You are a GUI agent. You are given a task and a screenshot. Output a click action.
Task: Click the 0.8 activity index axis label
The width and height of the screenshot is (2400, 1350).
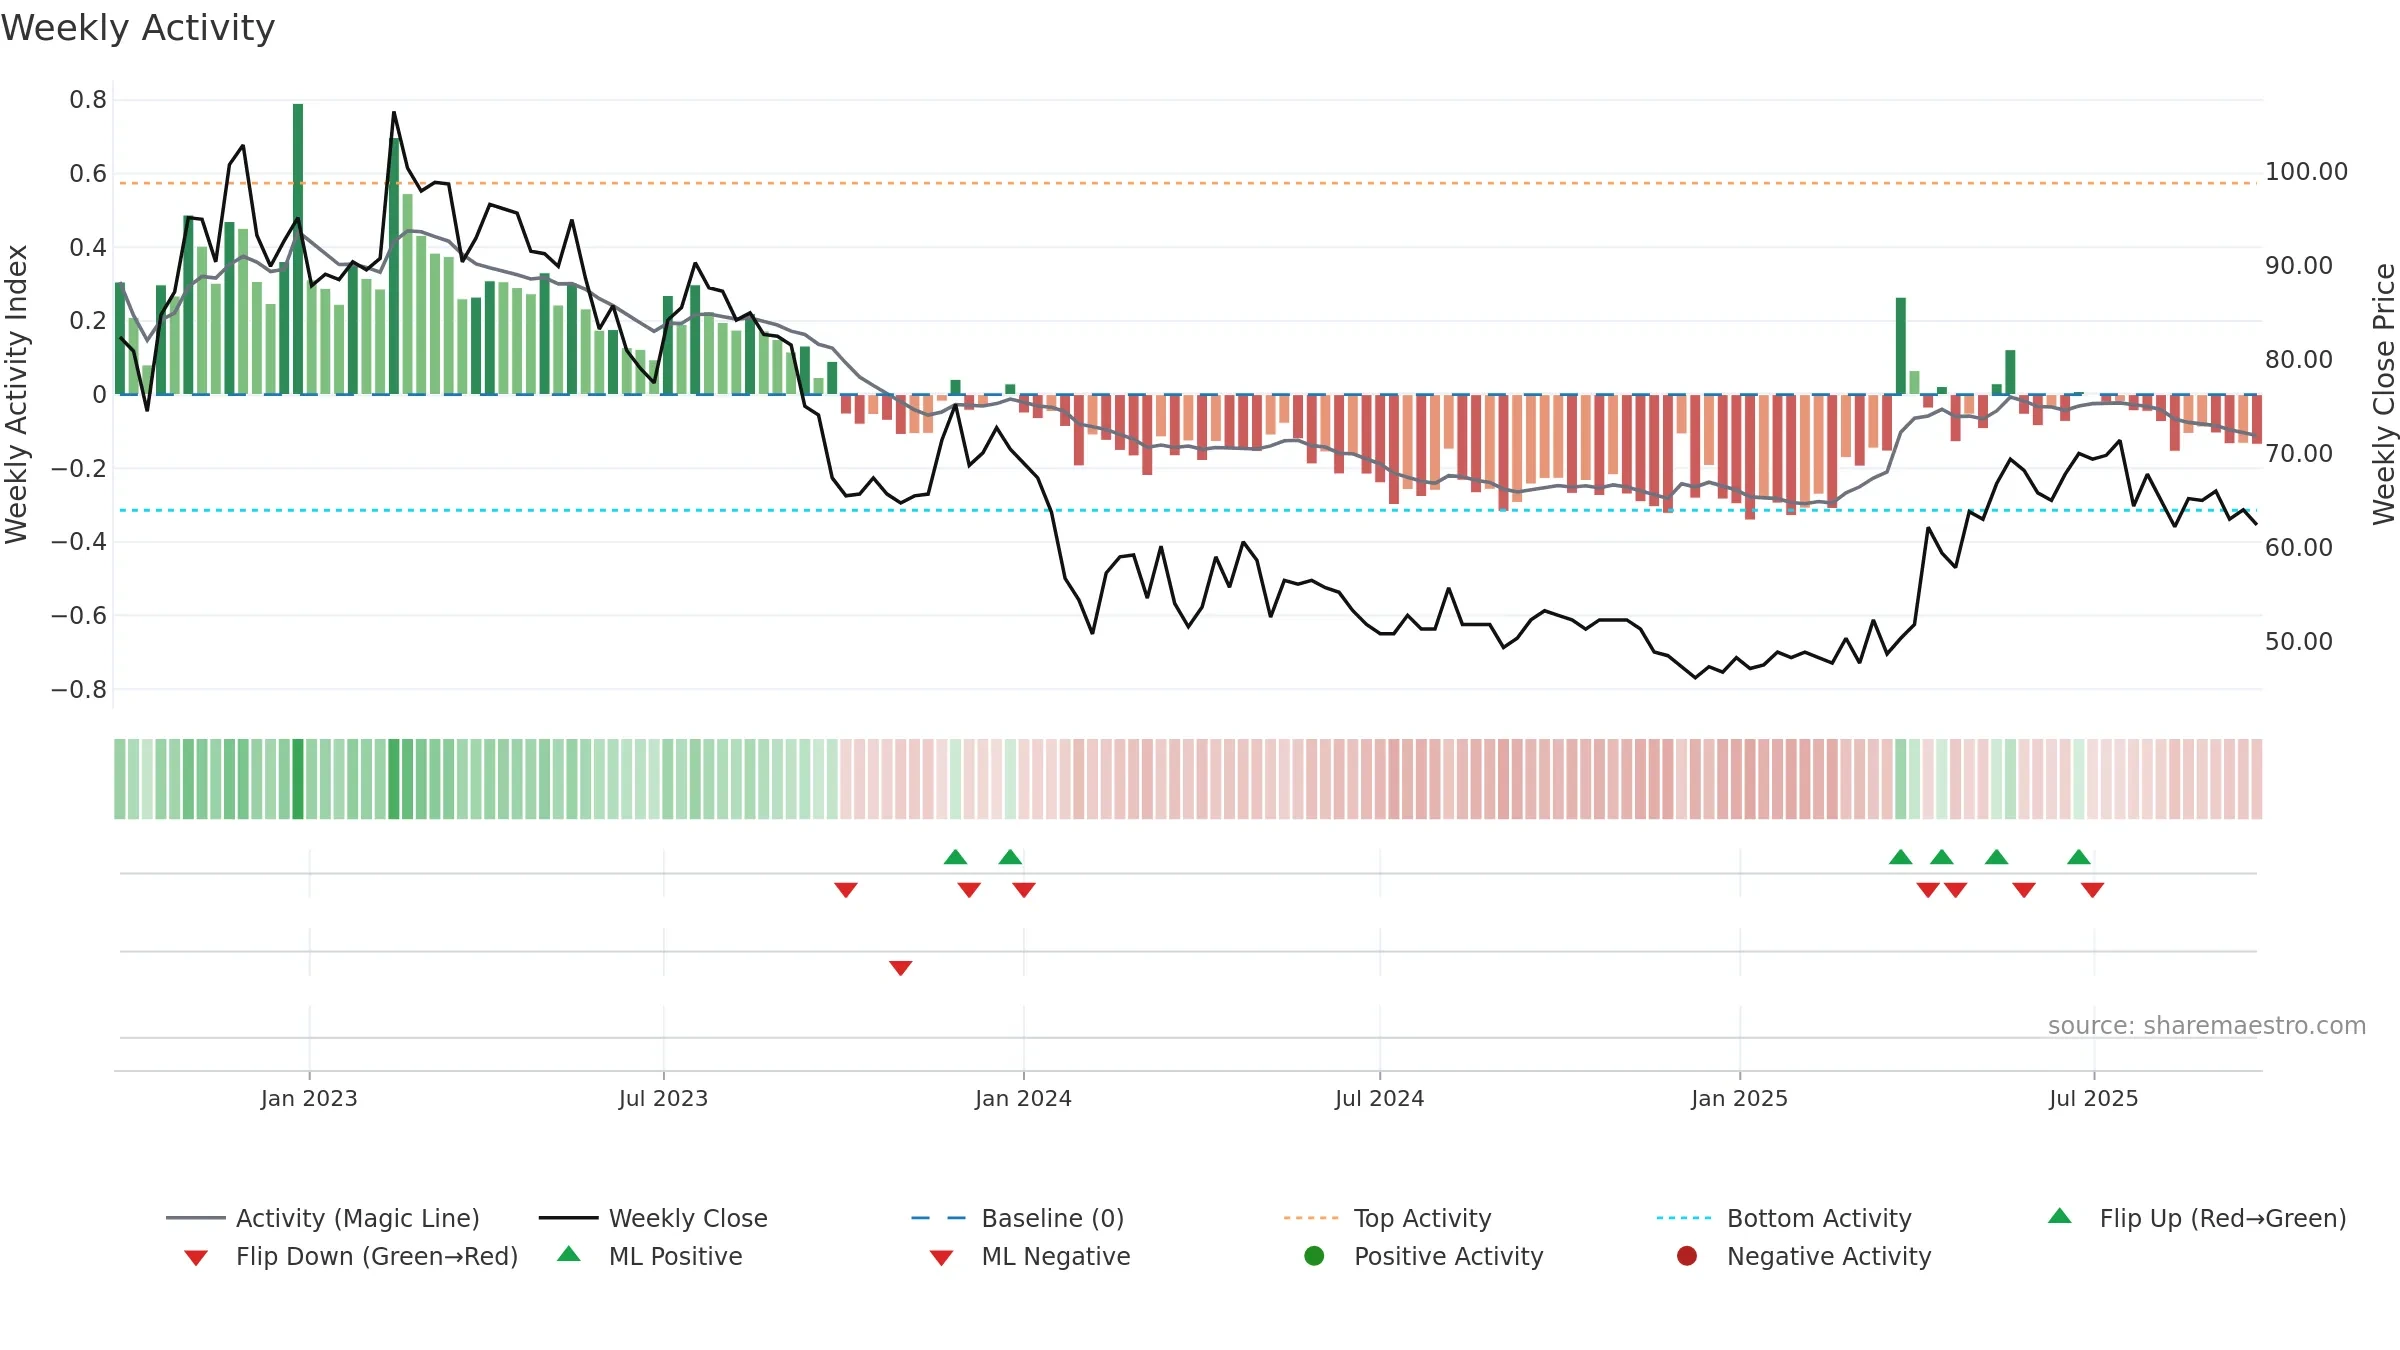pyautogui.click(x=88, y=100)
